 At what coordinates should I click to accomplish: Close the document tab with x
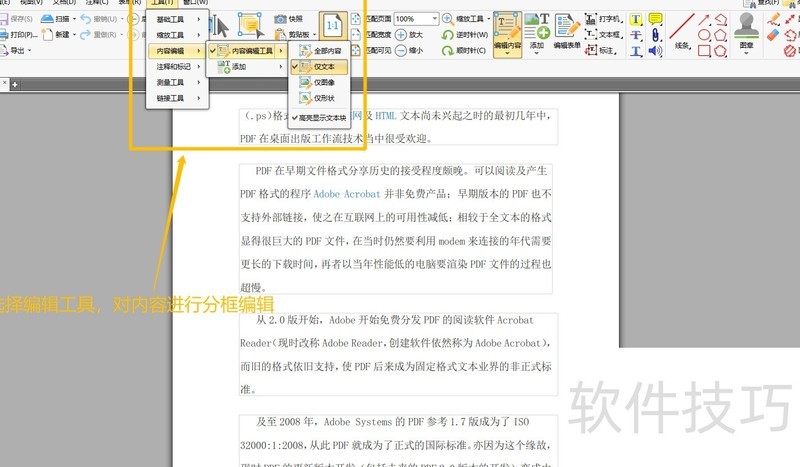coord(4,83)
